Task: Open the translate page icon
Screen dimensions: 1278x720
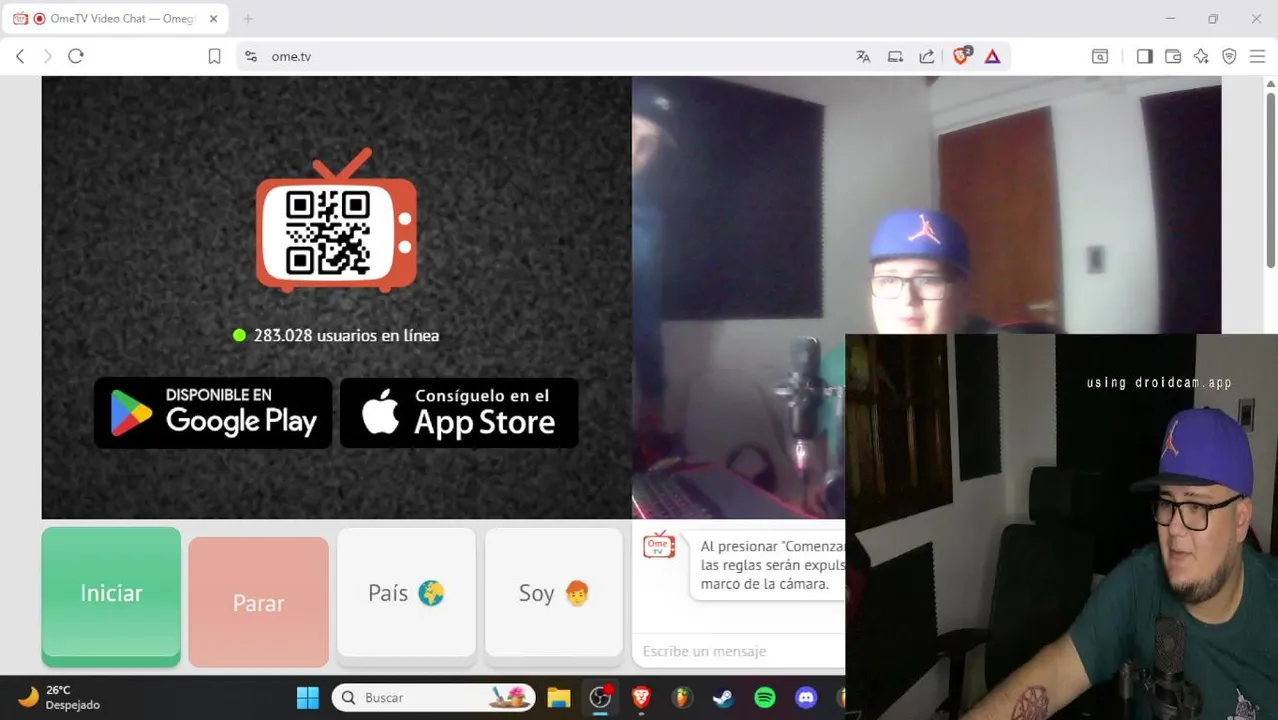Action: (863, 57)
